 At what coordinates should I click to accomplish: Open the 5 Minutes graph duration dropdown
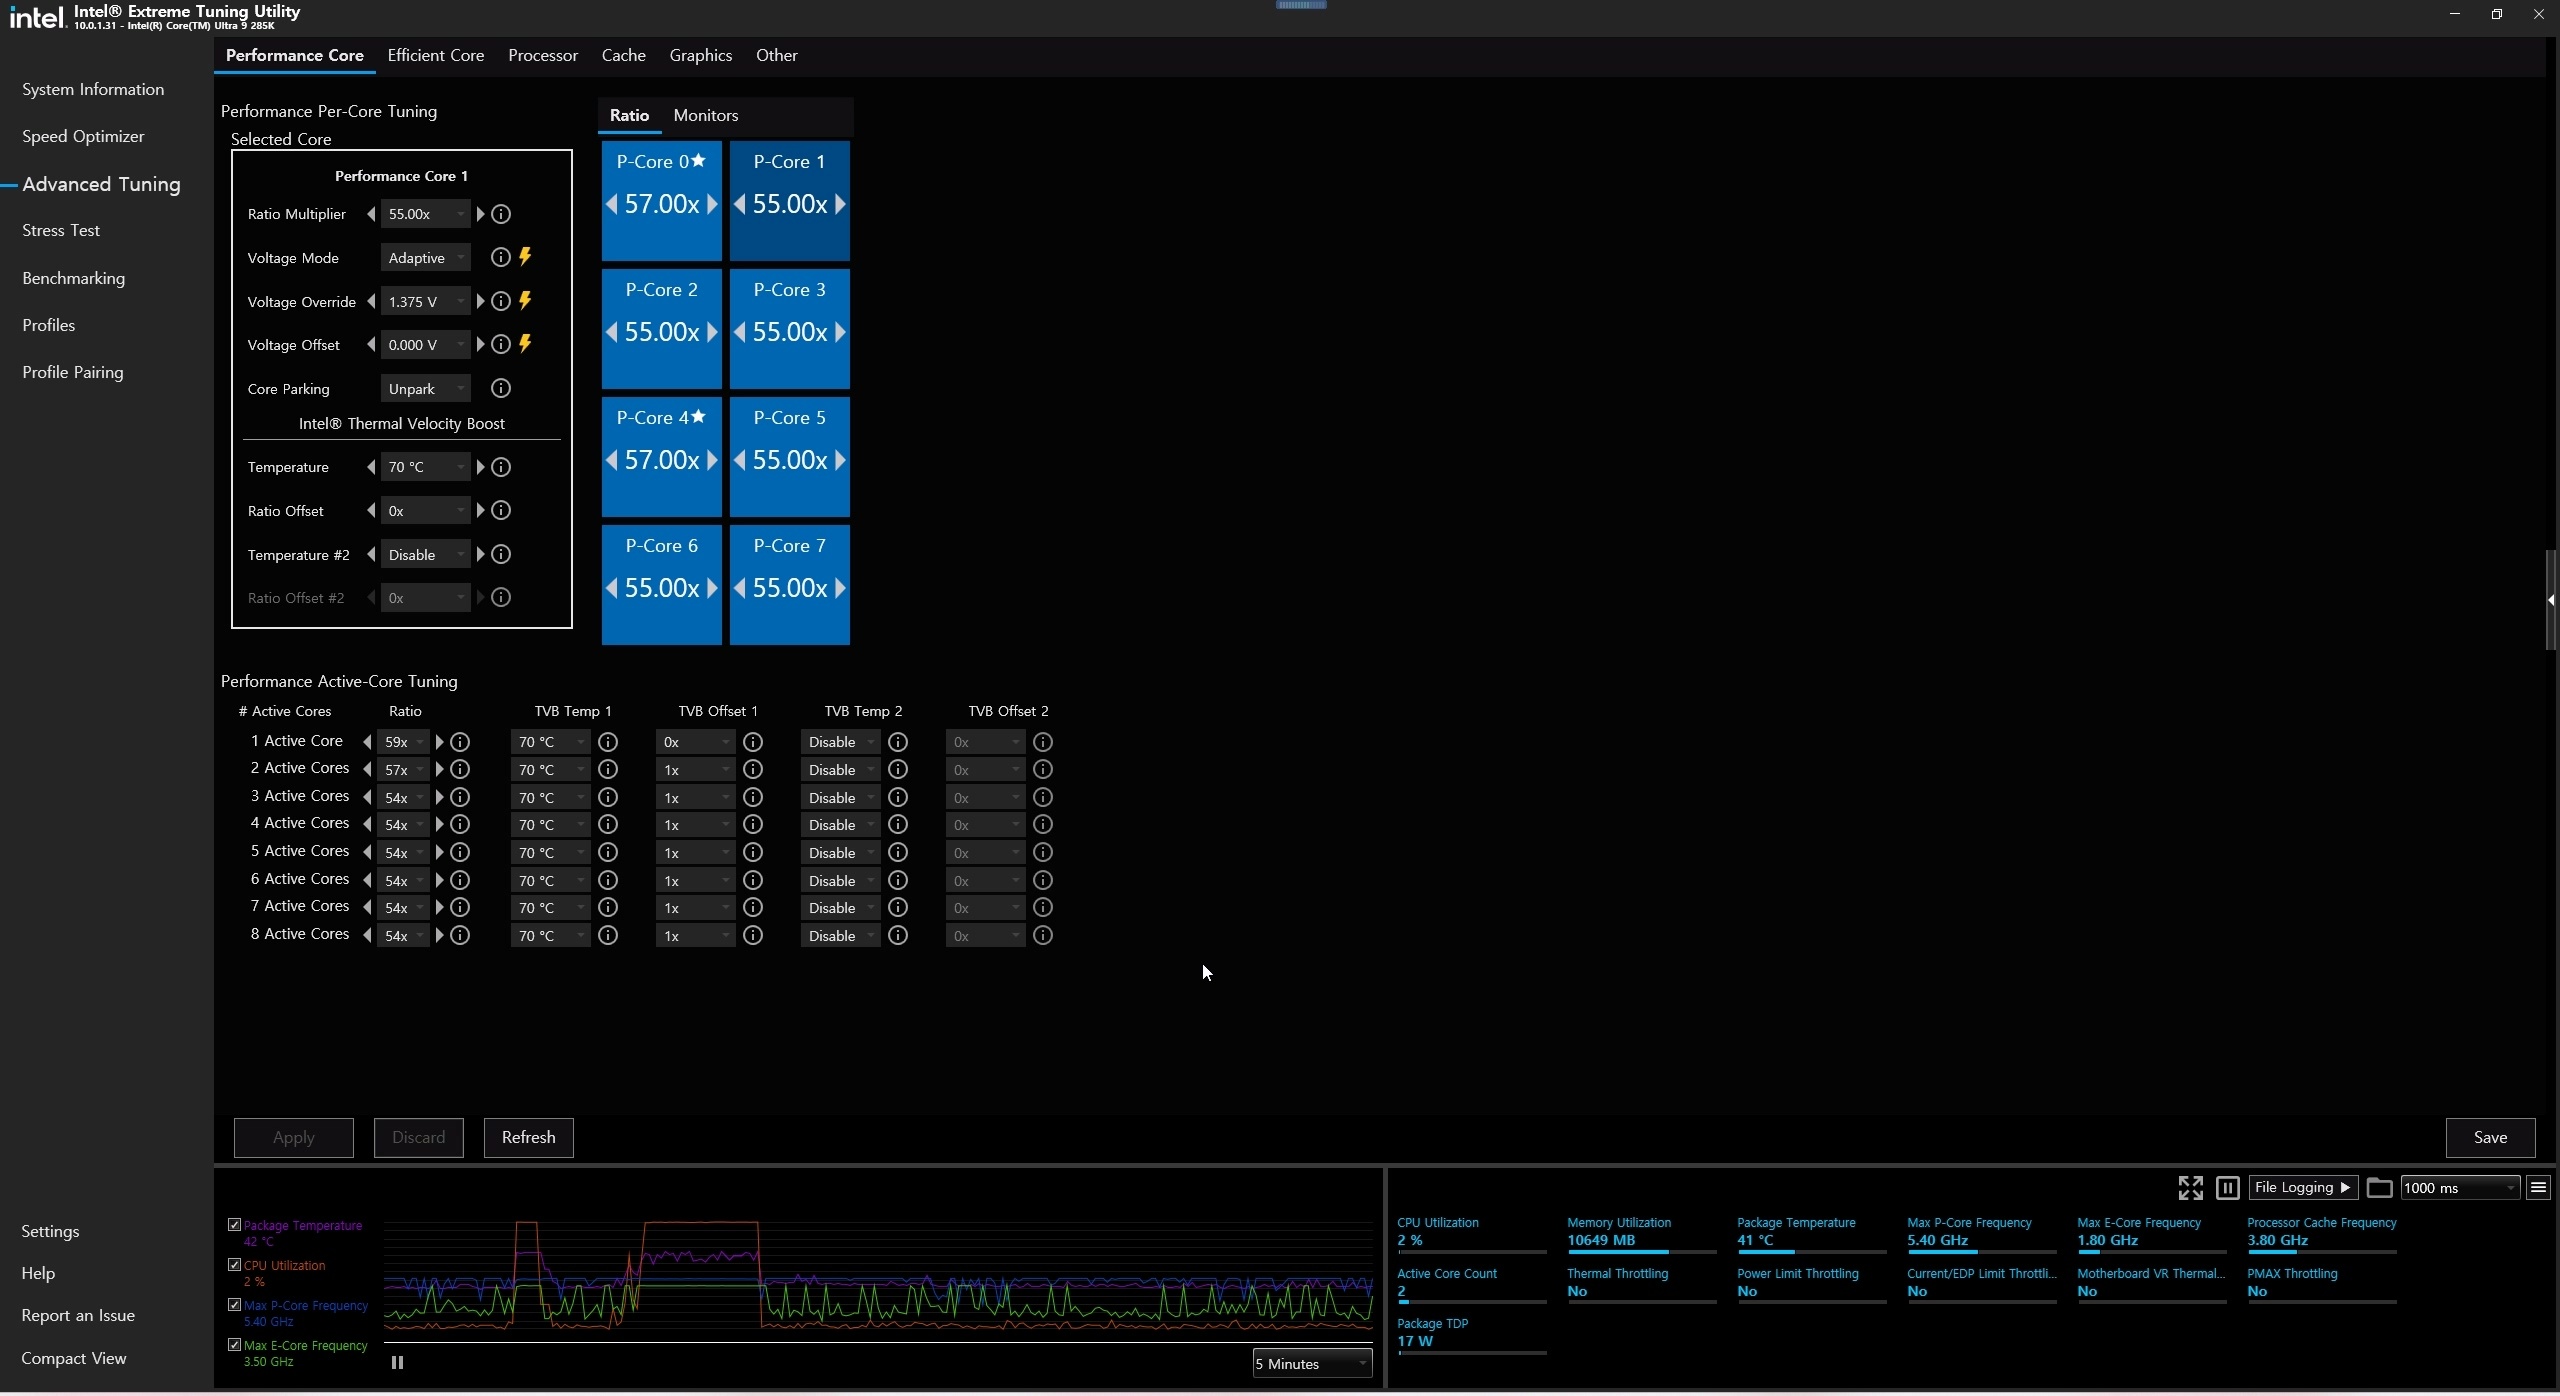1312,1363
